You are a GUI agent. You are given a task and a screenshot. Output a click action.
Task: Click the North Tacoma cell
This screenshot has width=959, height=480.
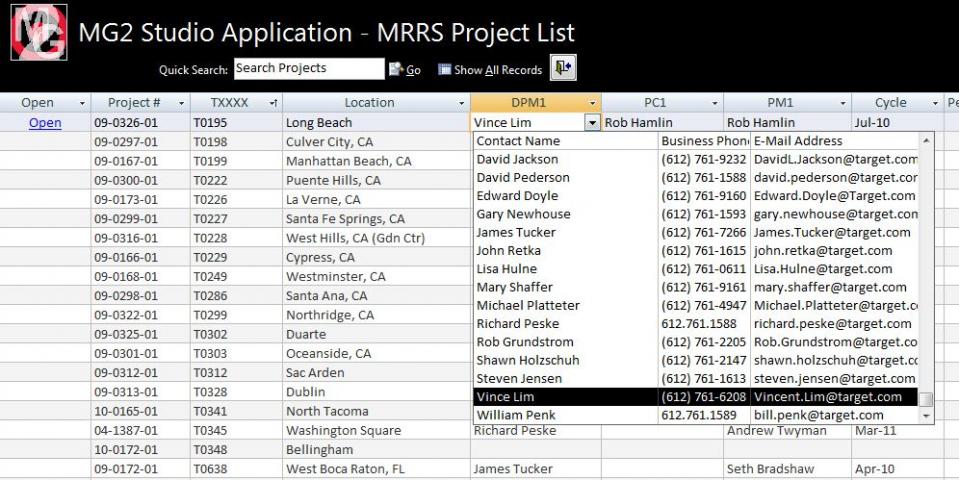pos(377,411)
